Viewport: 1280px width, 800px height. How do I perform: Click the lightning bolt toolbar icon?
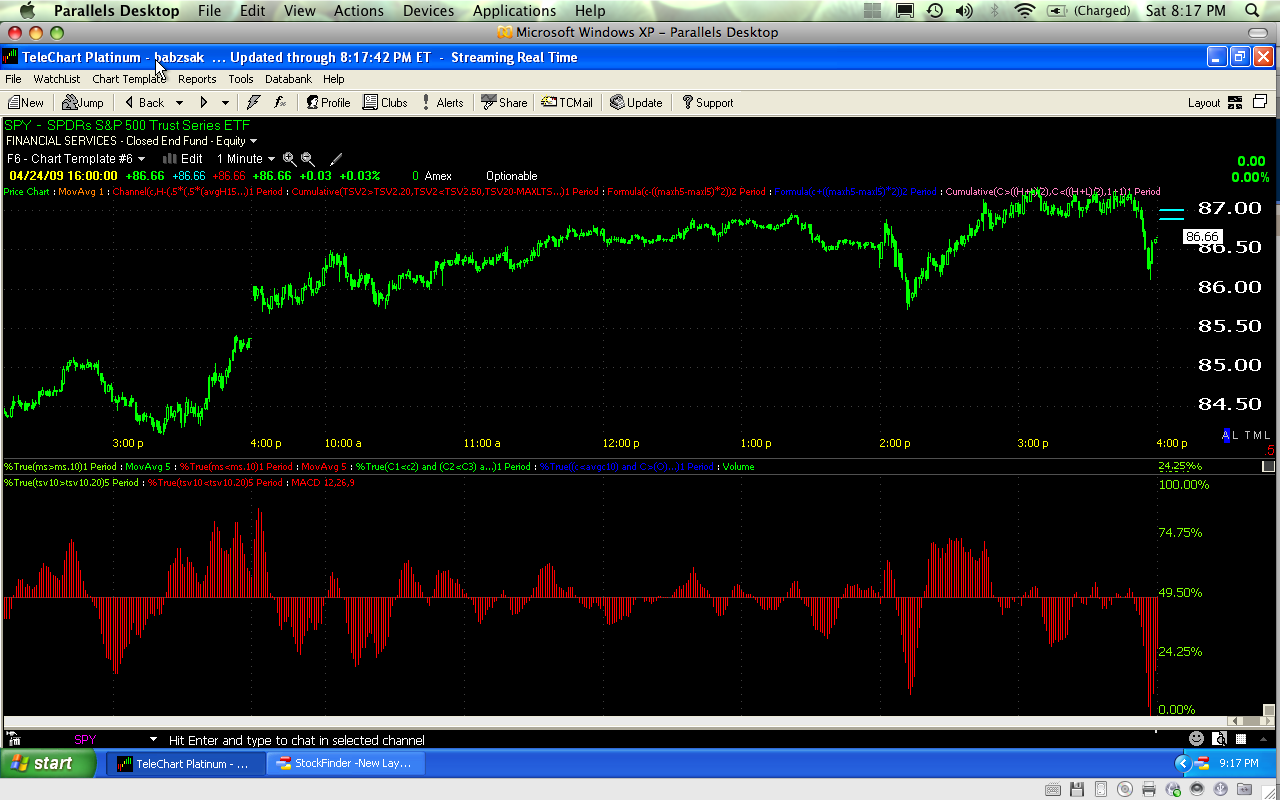tap(254, 103)
